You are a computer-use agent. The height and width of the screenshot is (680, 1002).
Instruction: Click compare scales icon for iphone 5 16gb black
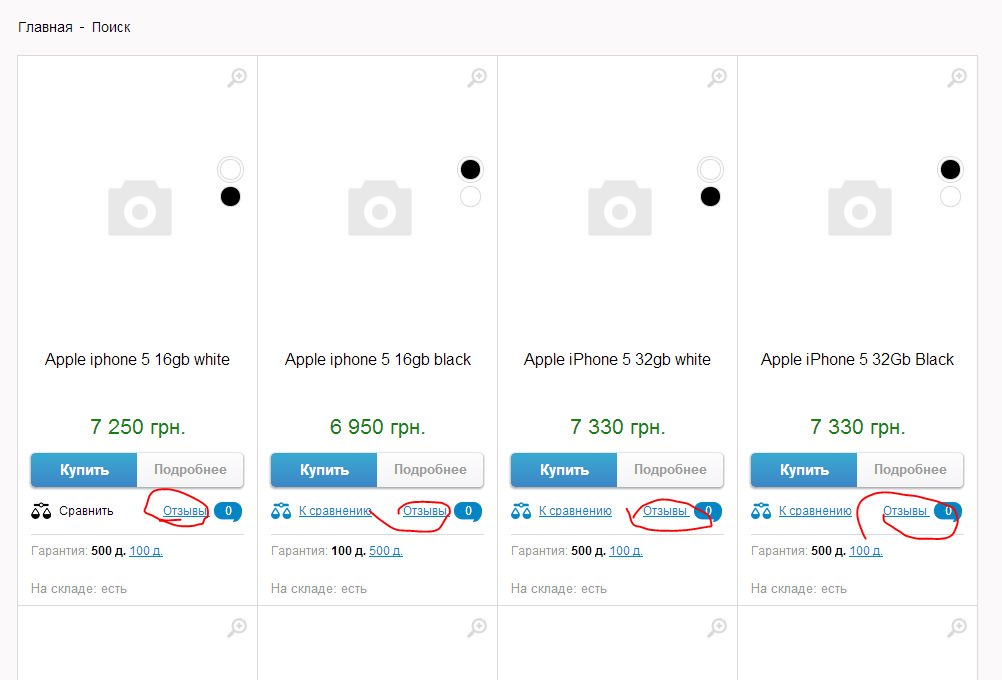coord(281,511)
